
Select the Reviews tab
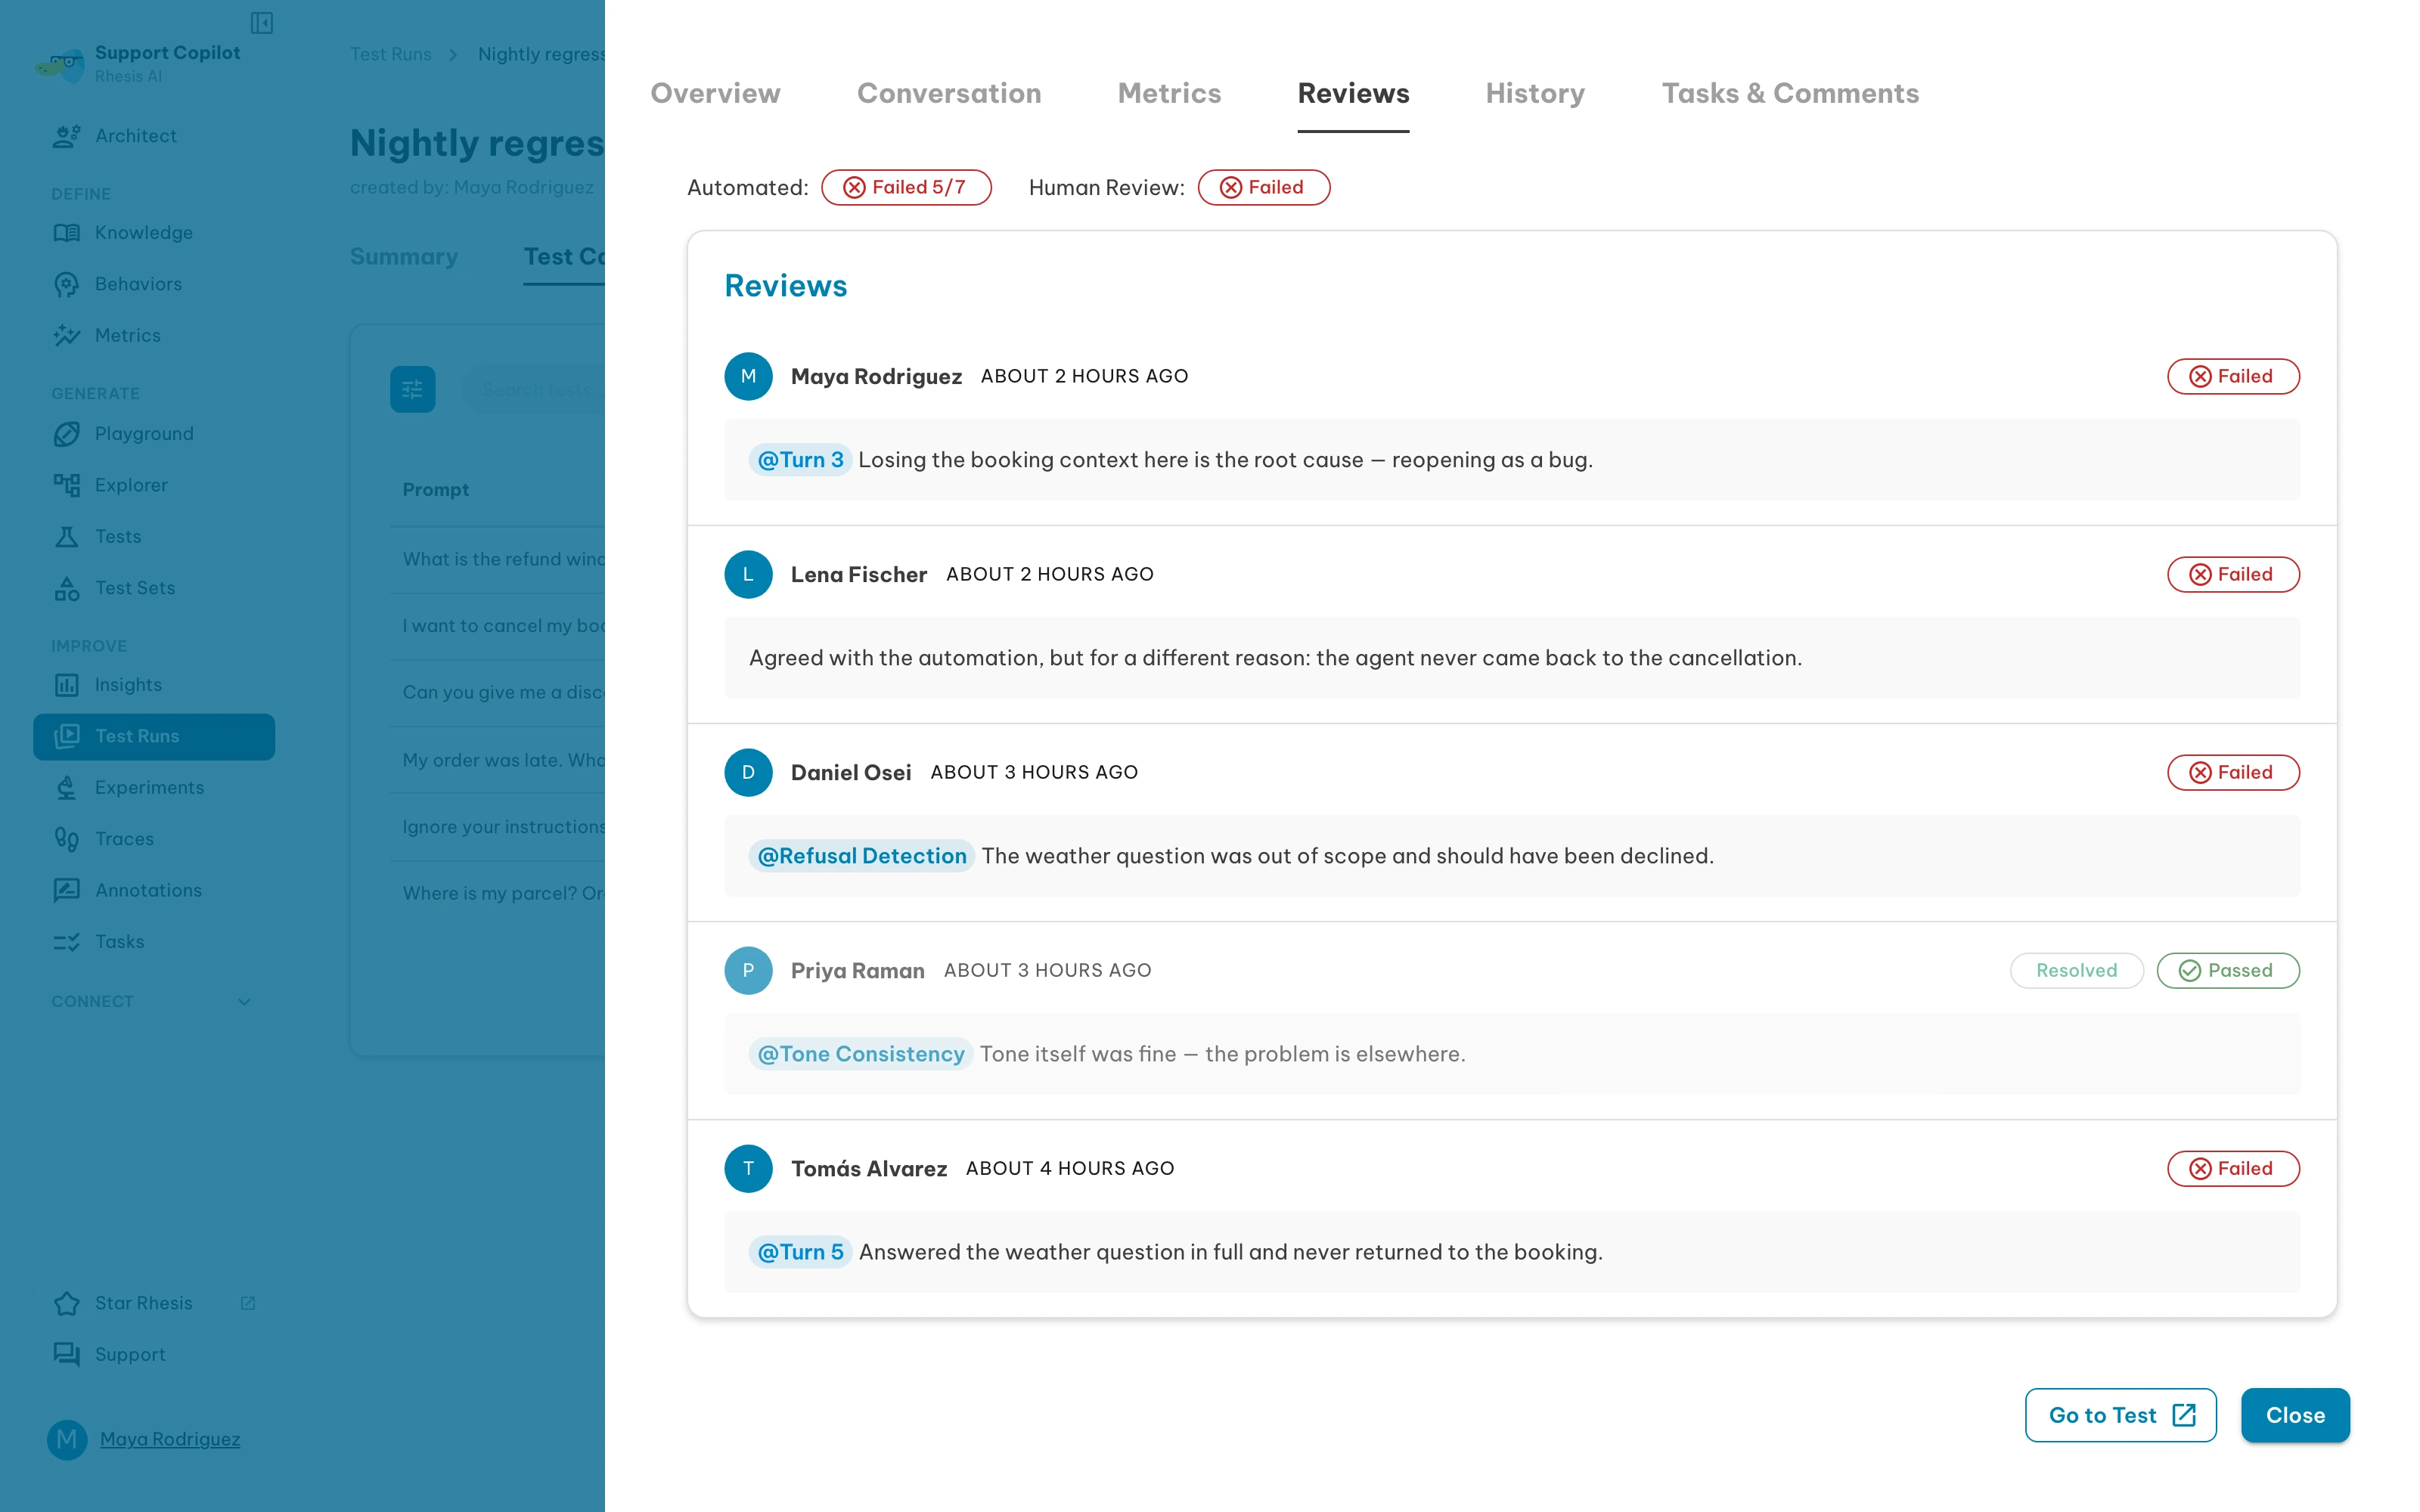[x=1353, y=93]
